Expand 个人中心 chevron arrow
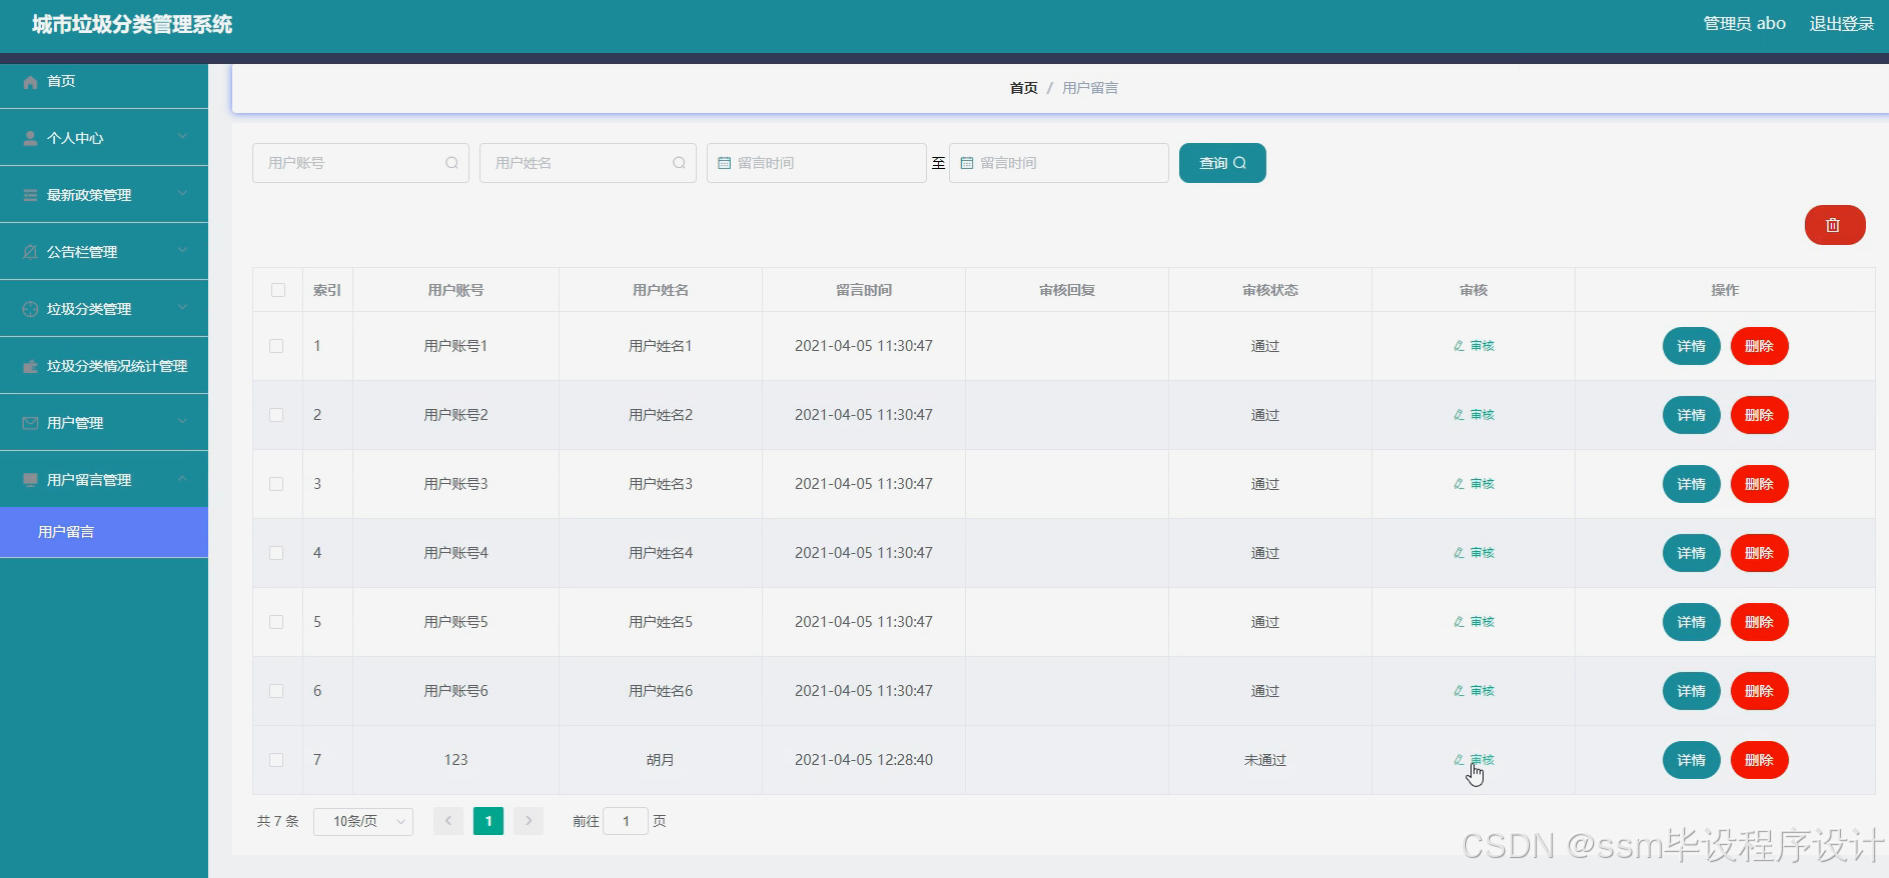1889x878 pixels. click(182, 136)
